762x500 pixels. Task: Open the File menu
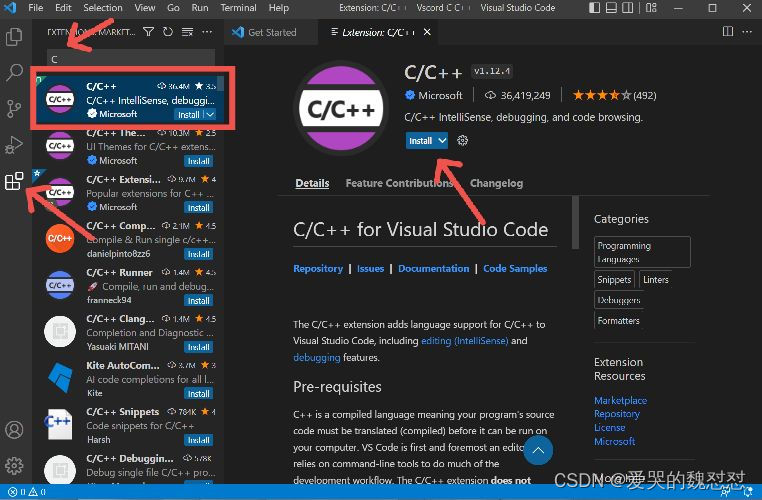click(35, 8)
